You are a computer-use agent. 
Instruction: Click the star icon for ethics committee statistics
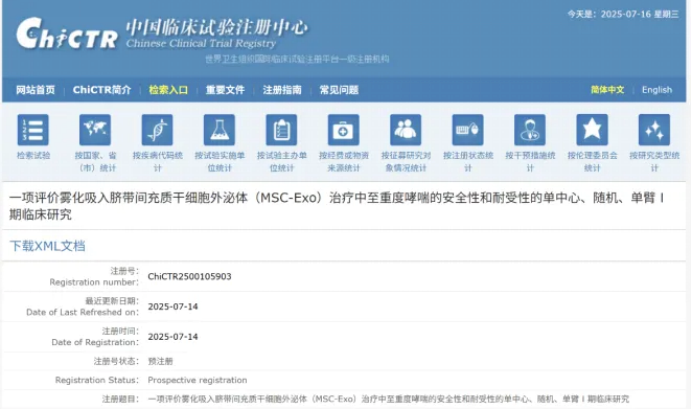591,131
